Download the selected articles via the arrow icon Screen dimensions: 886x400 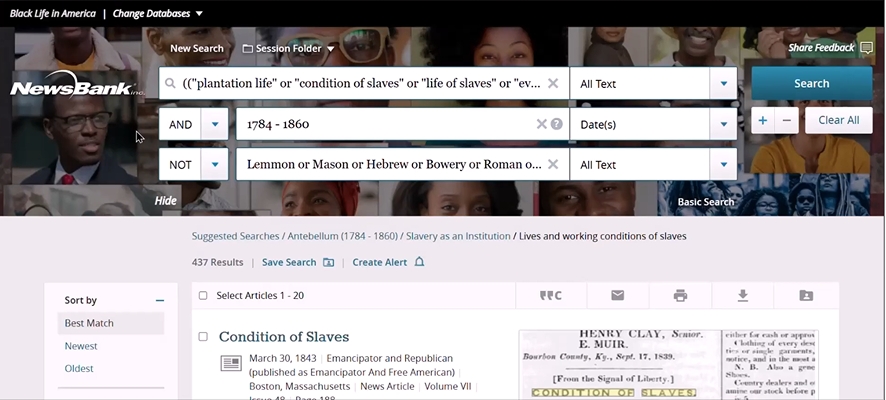click(743, 295)
